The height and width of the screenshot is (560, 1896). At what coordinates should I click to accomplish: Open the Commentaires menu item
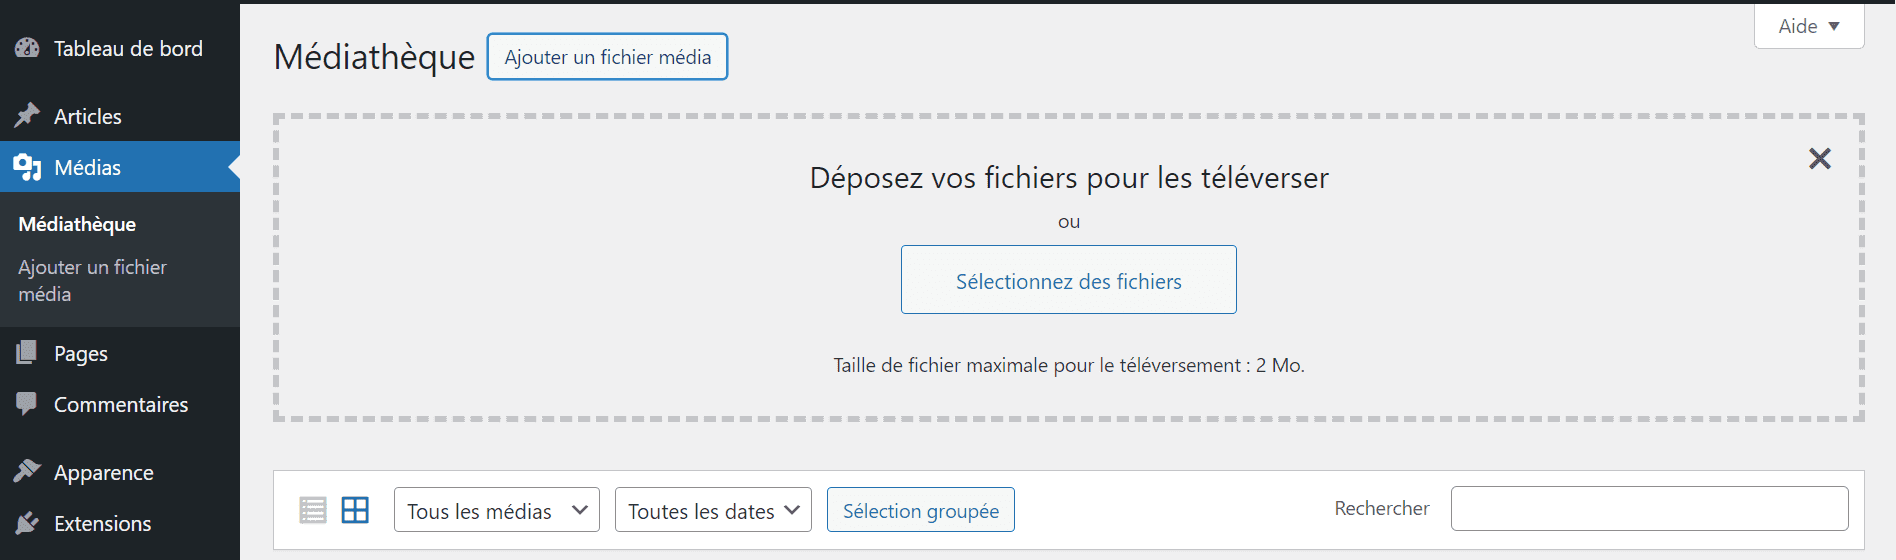(x=120, y=404)
